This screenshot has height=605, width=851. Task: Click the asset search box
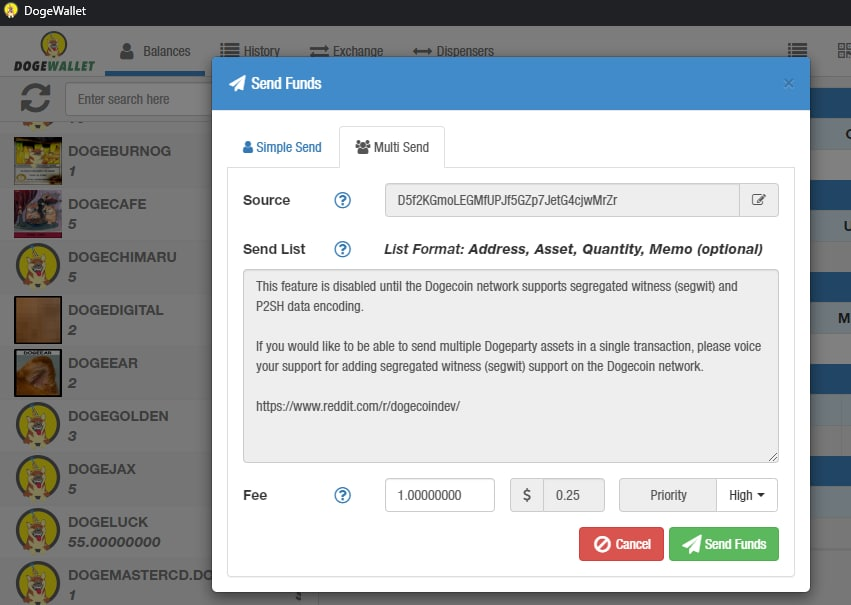click(139, 99)
